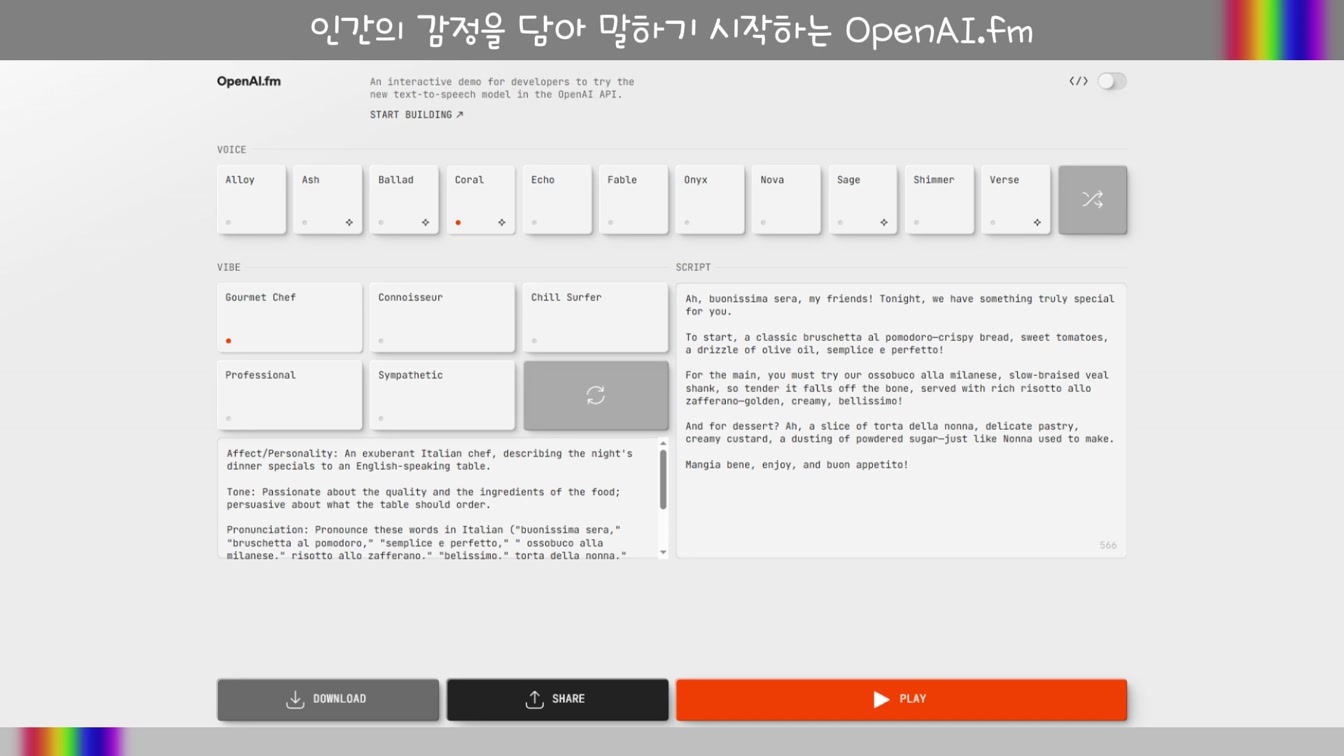Click the OpenAI.fm logo

click(x=249, y=82)
